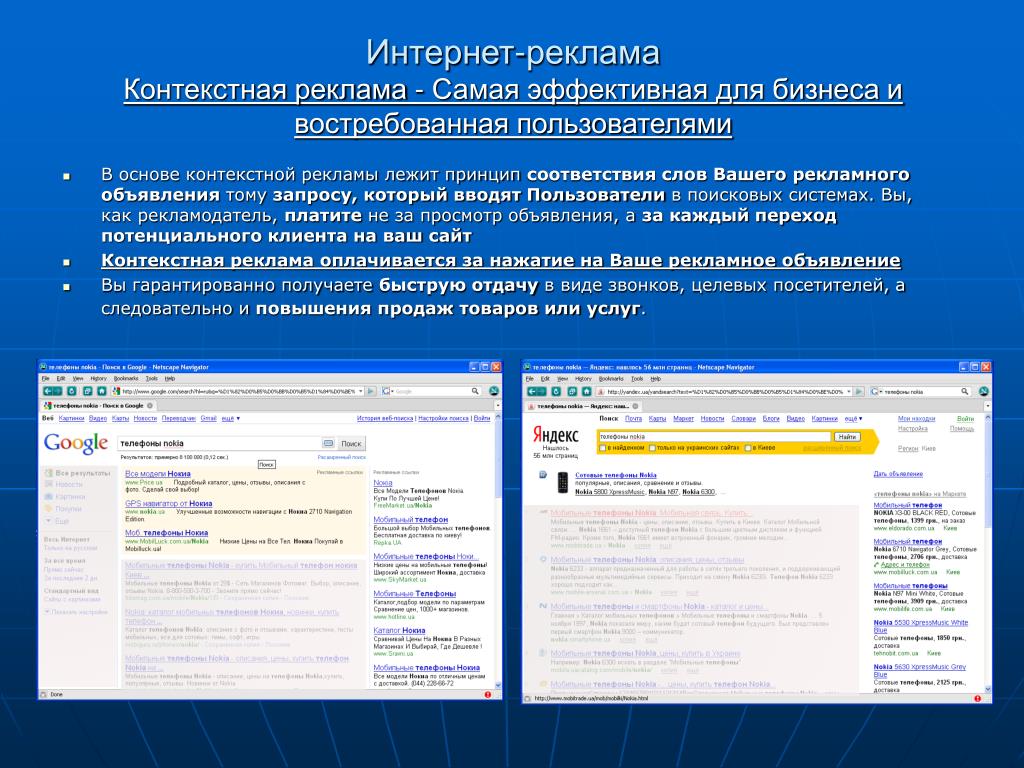Open the File menu in the Google window
This screenshot has height=768, width=1024.
point(46,378)
